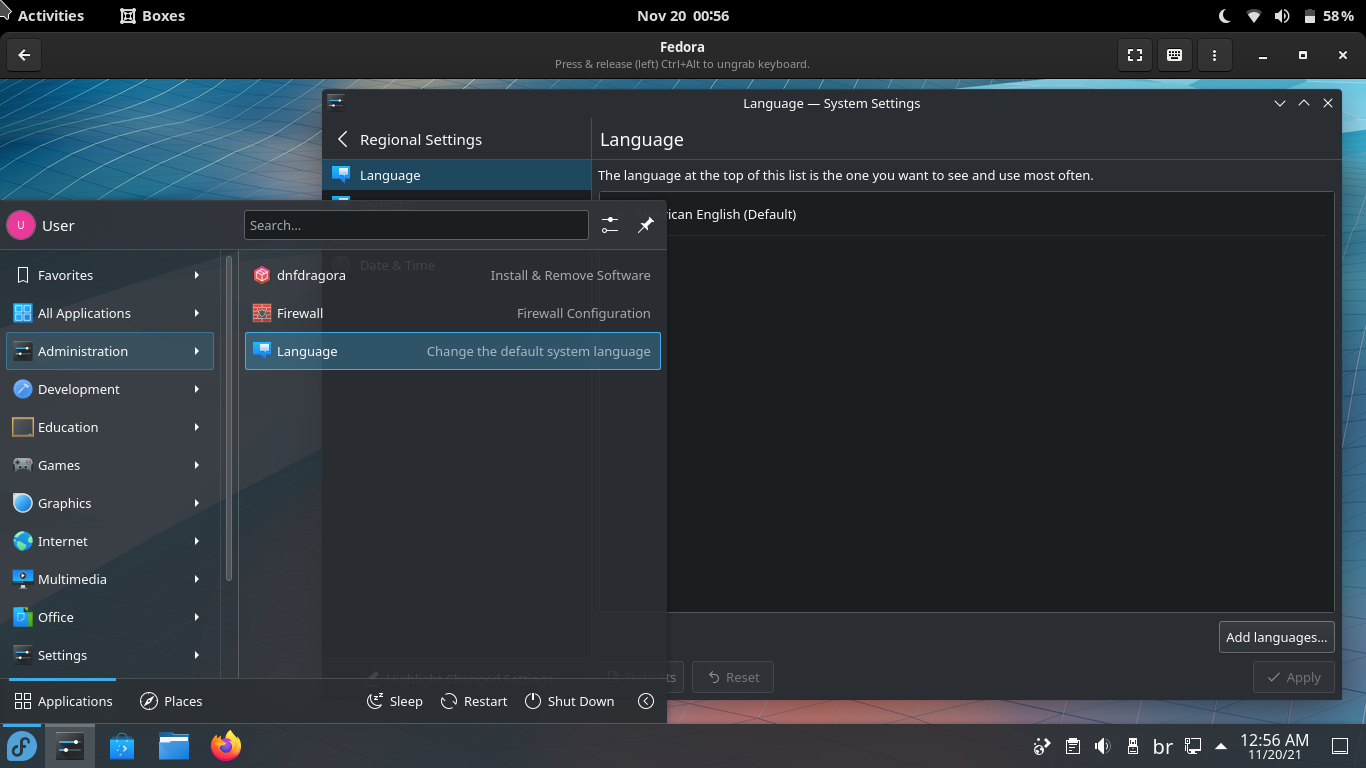Click the Add languages... button
Screen dimensions: 1366x768
coord(1277,637)
